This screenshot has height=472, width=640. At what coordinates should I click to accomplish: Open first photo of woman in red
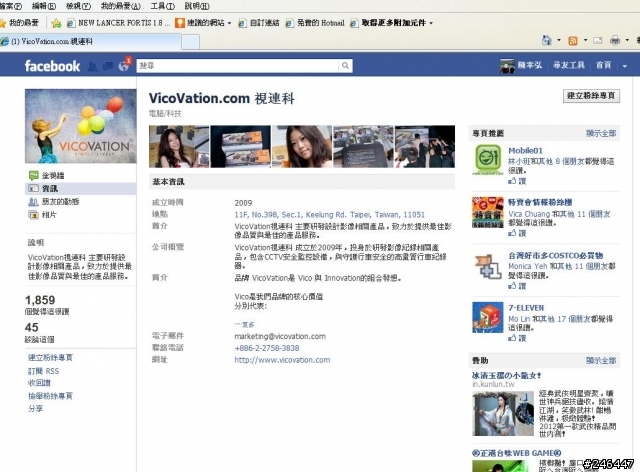click(x=179, y=147)
